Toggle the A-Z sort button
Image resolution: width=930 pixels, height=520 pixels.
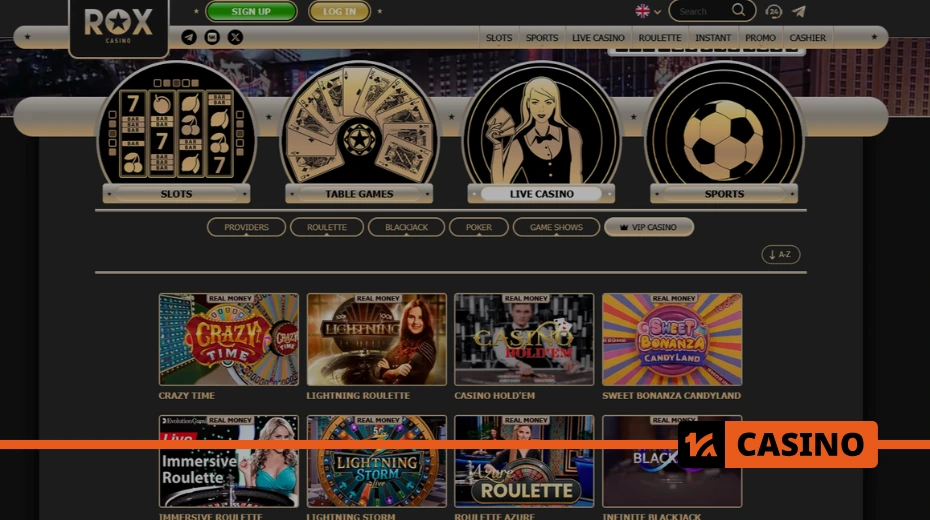tap(781, 254)
